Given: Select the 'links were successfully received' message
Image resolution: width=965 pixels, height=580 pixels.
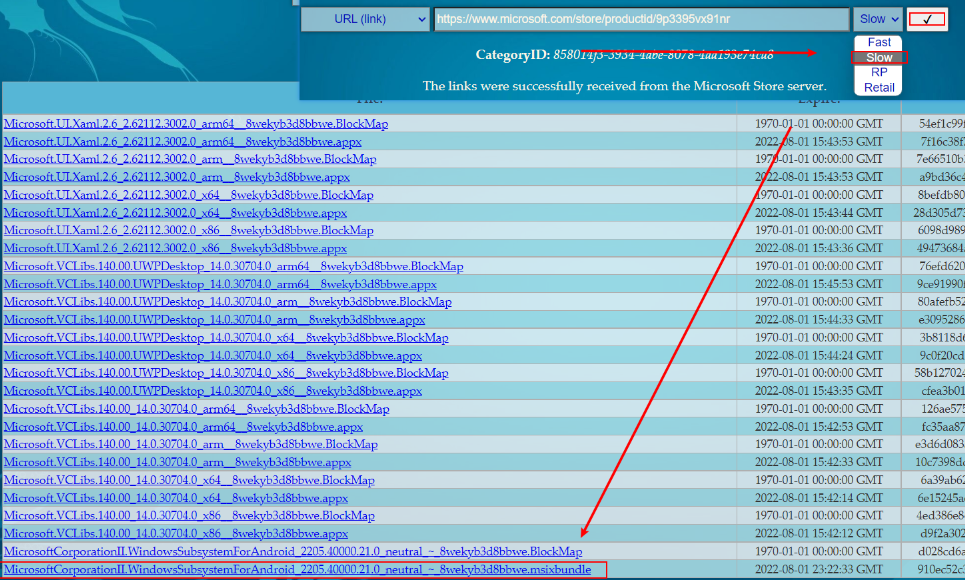Looking at the screenshot, I should tap(624, 86).
